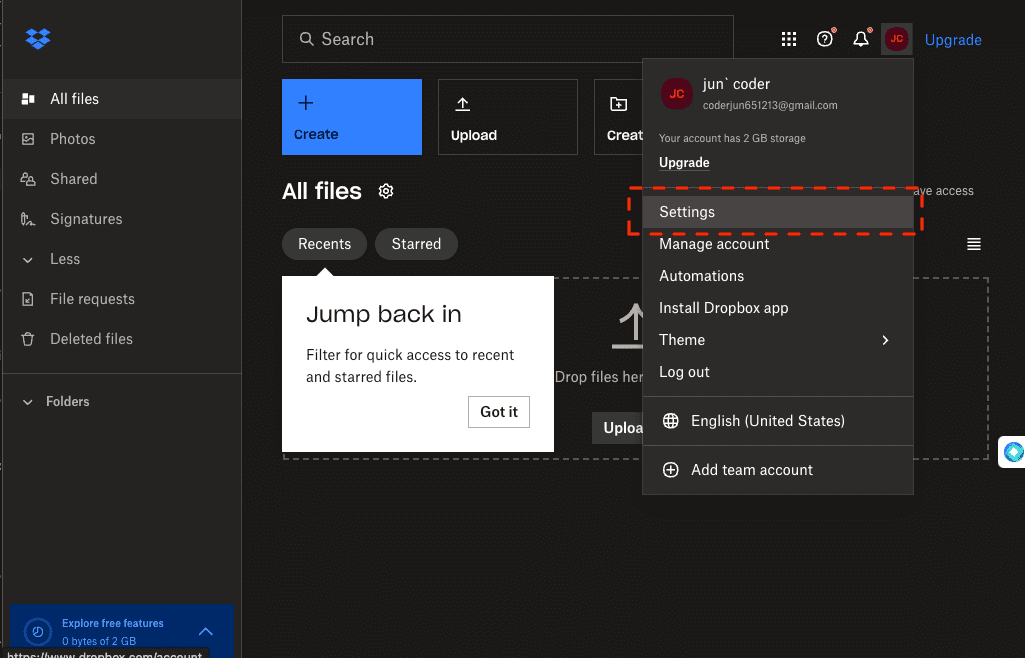
Task: Click the All files gear icon
Action: click(x=386, y=191)
